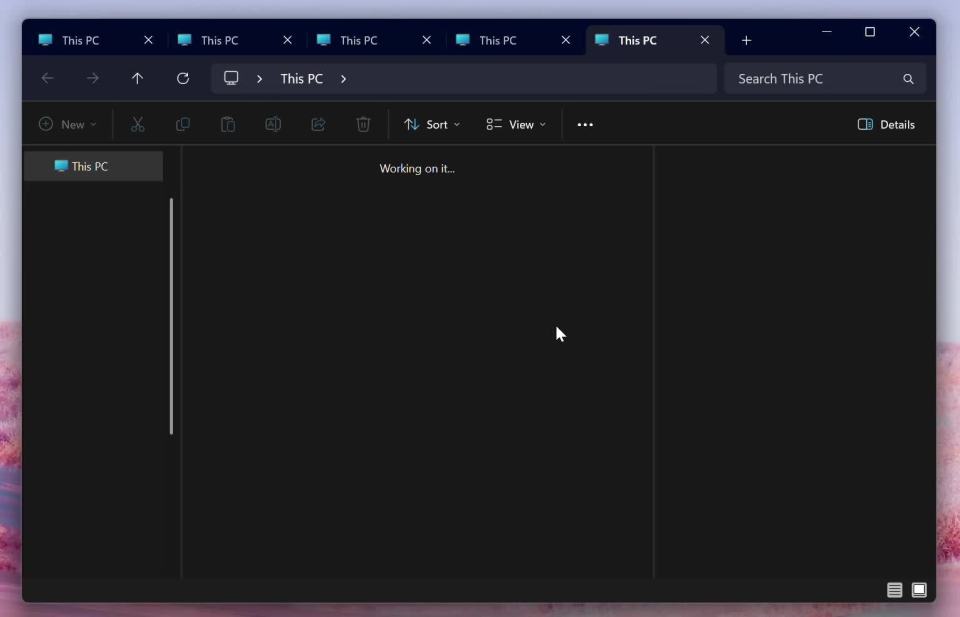Open the New item dropdown
This screenshot has height=617, width=960.
[67, 124]
